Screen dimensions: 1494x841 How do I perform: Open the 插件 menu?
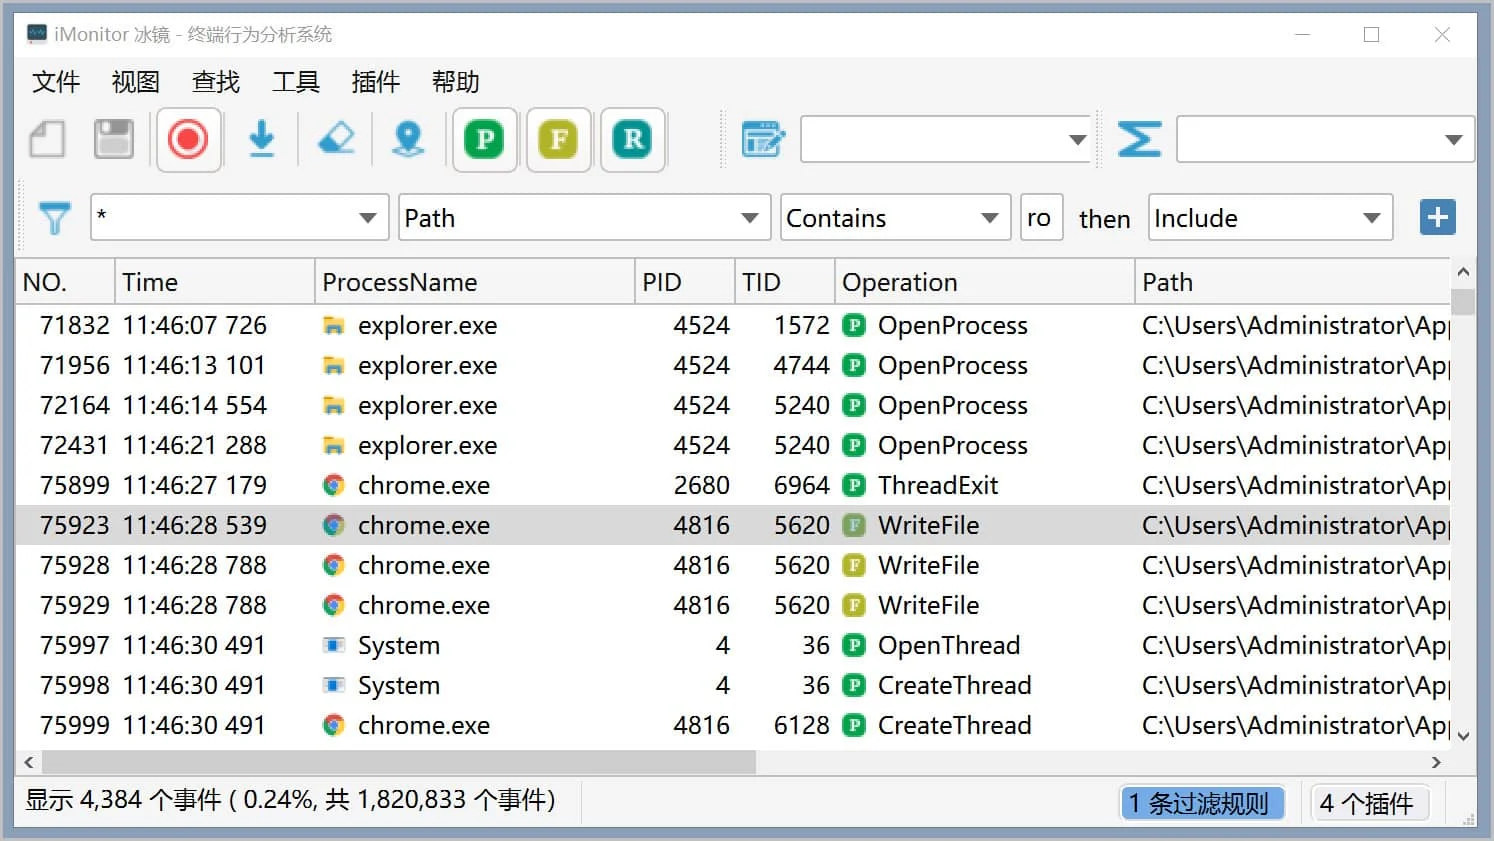375,82
